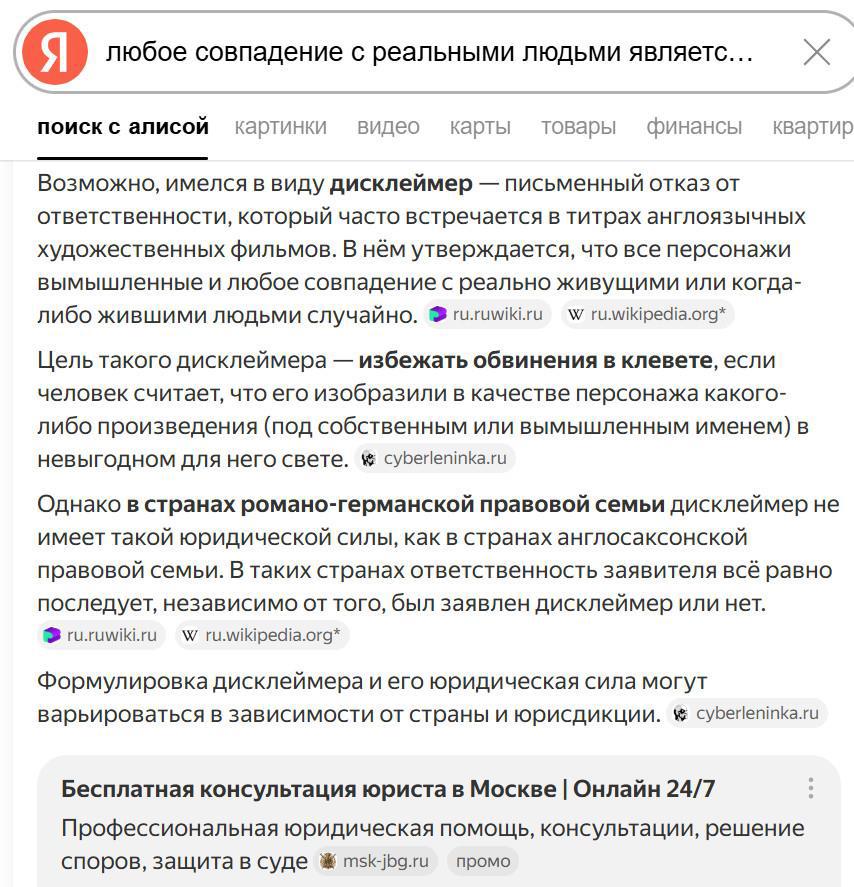Click the промо label badge
The width and height of the screenshot is (854, 887).
tap(483, 861)
